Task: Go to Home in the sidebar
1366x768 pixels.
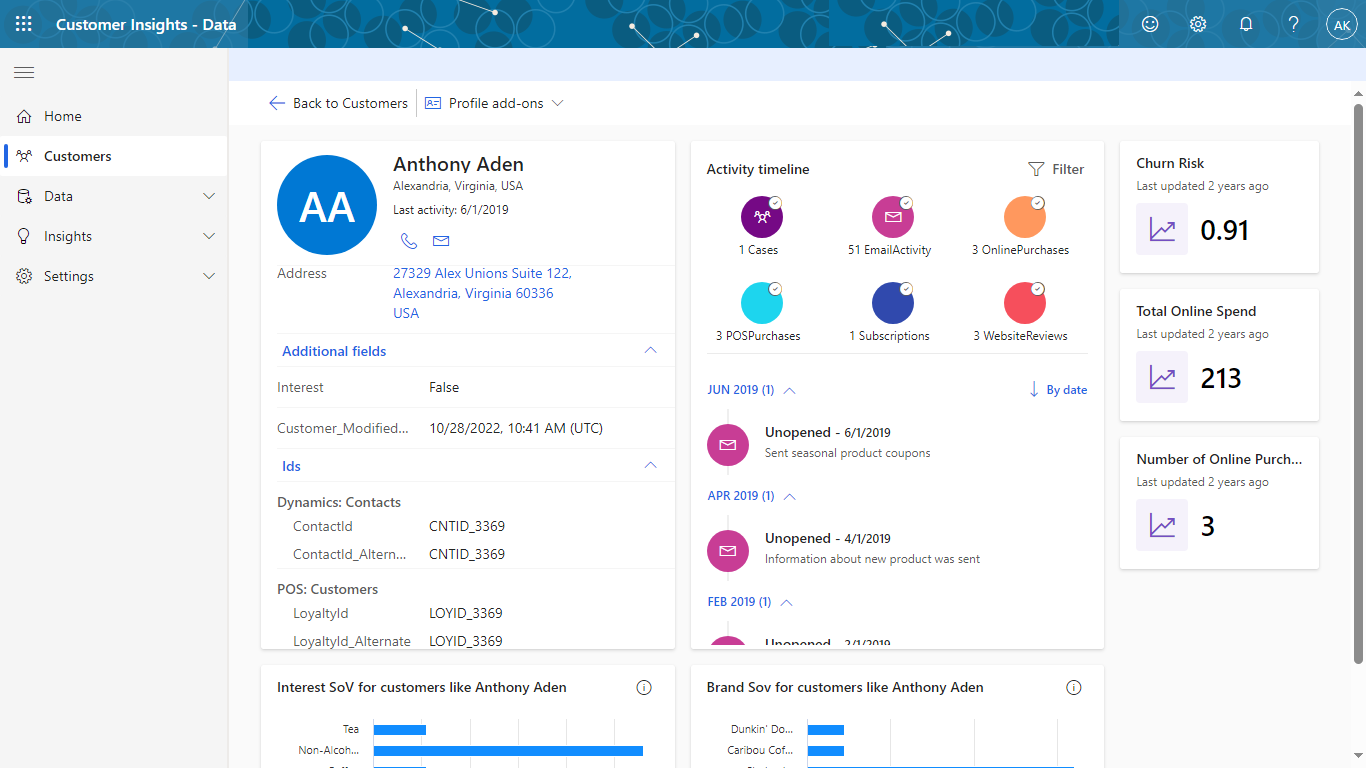Action: coord(62,116)
